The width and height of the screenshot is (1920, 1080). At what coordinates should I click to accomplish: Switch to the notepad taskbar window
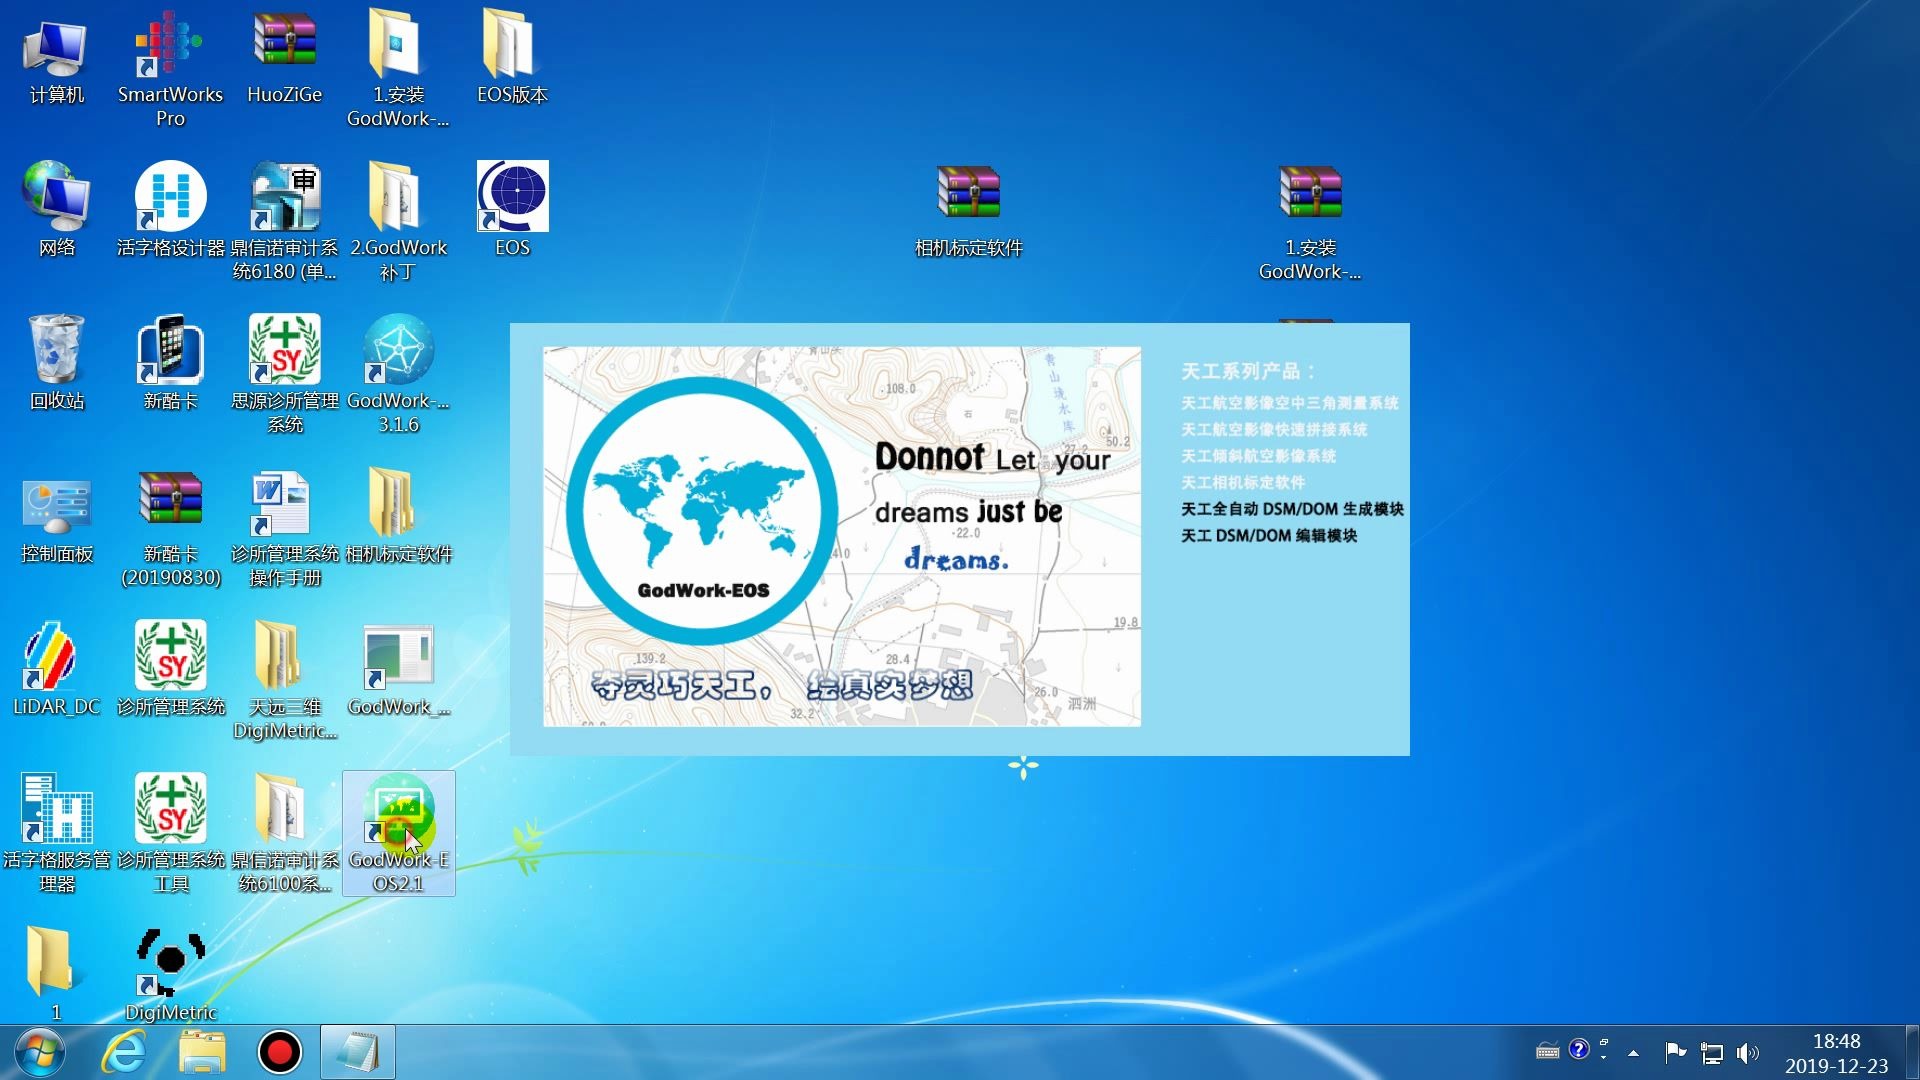point(358,1052)
